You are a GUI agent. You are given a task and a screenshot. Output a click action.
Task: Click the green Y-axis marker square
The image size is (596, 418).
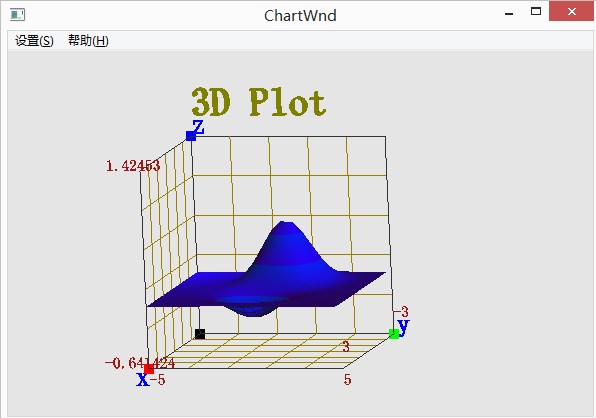(394, 334)
